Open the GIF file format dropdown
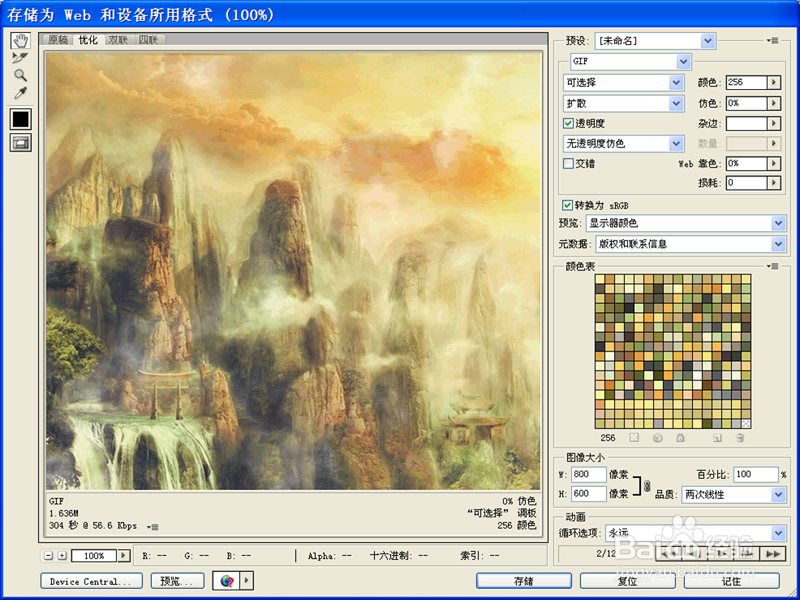Screen dimensions: 800x600 631,62
